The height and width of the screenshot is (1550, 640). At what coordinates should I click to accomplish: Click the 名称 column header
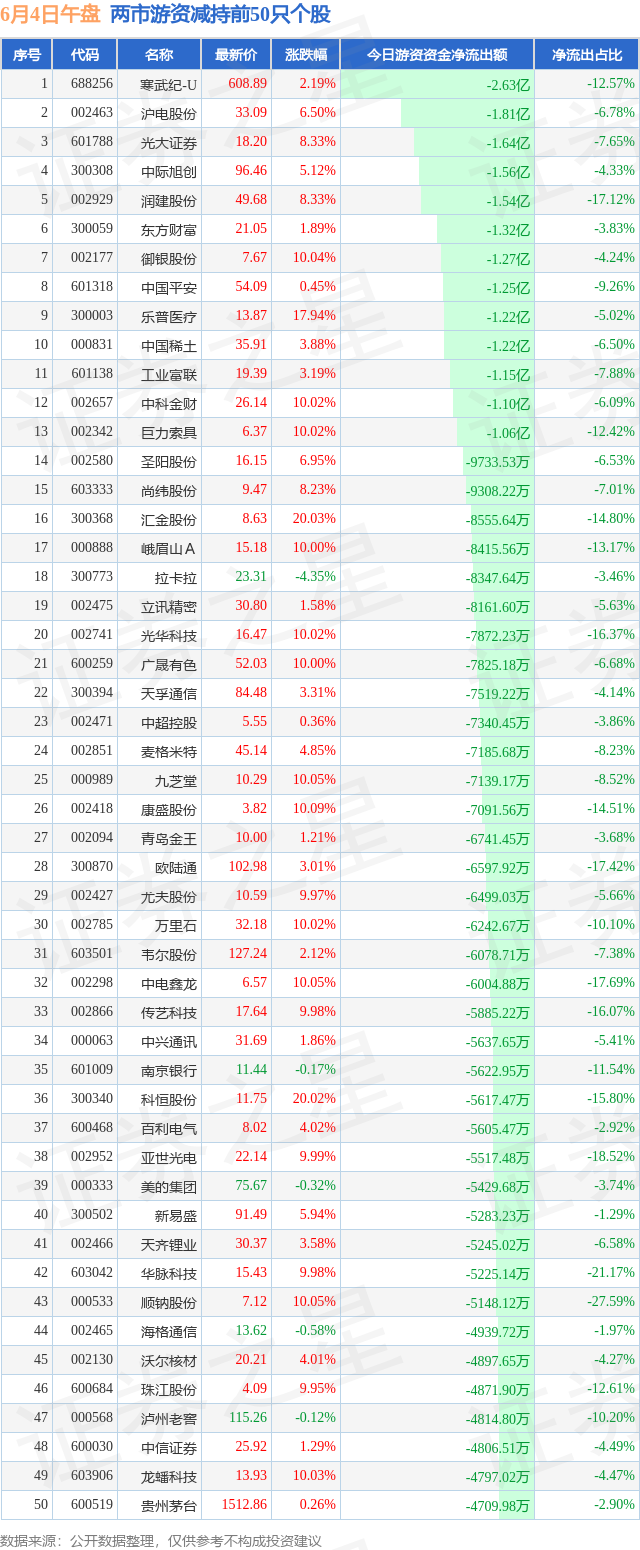(159, 55)
